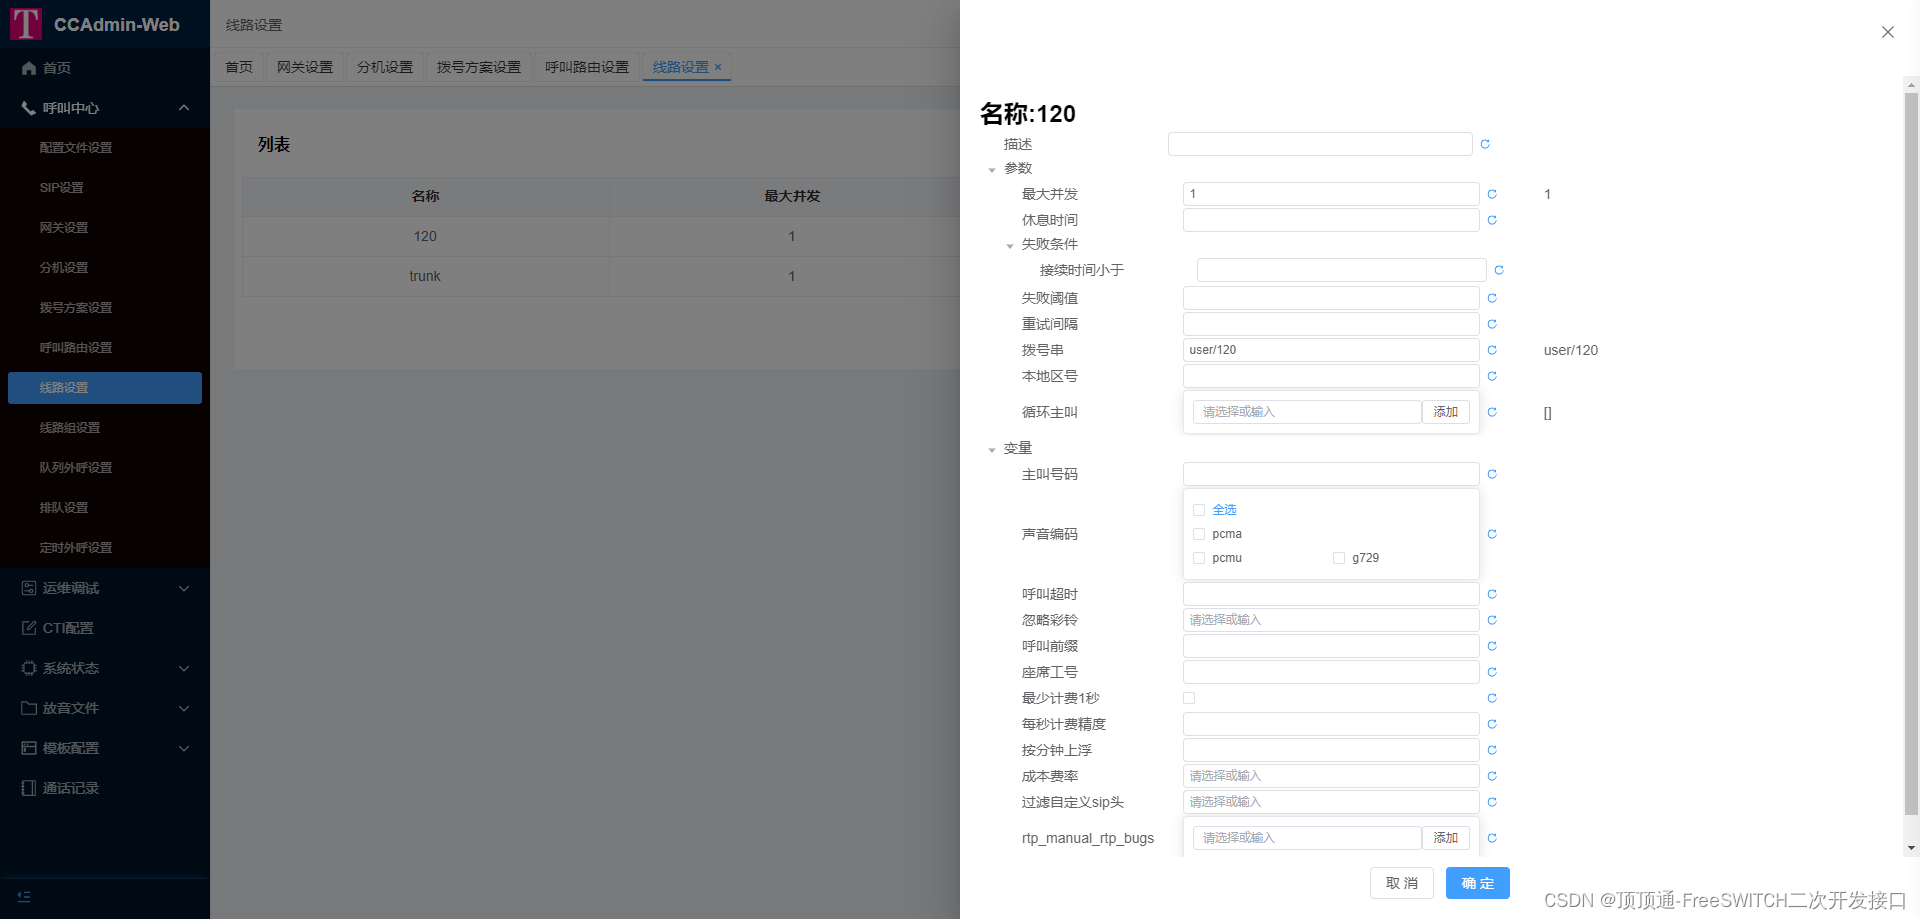The height and width of the screenshot is (919, 1920).
Task: Click the refresh icon beside 描述 field
Action: click(1484, 143)
